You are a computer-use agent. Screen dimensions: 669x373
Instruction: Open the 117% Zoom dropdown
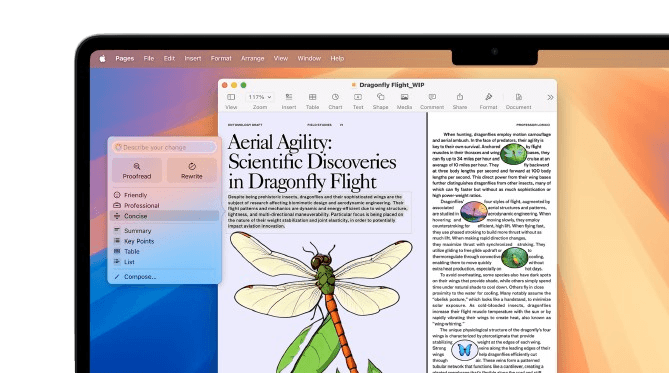[x=259, y=97]
